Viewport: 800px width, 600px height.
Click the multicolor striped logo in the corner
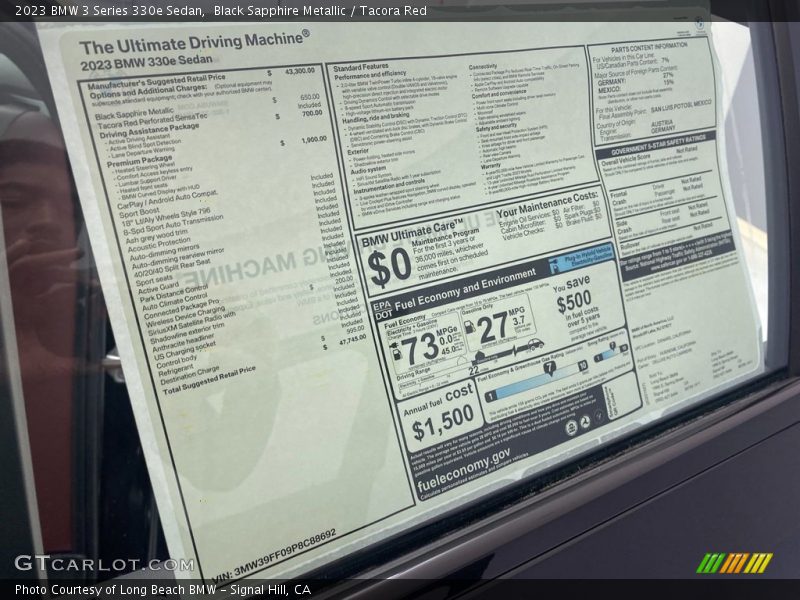734,563
